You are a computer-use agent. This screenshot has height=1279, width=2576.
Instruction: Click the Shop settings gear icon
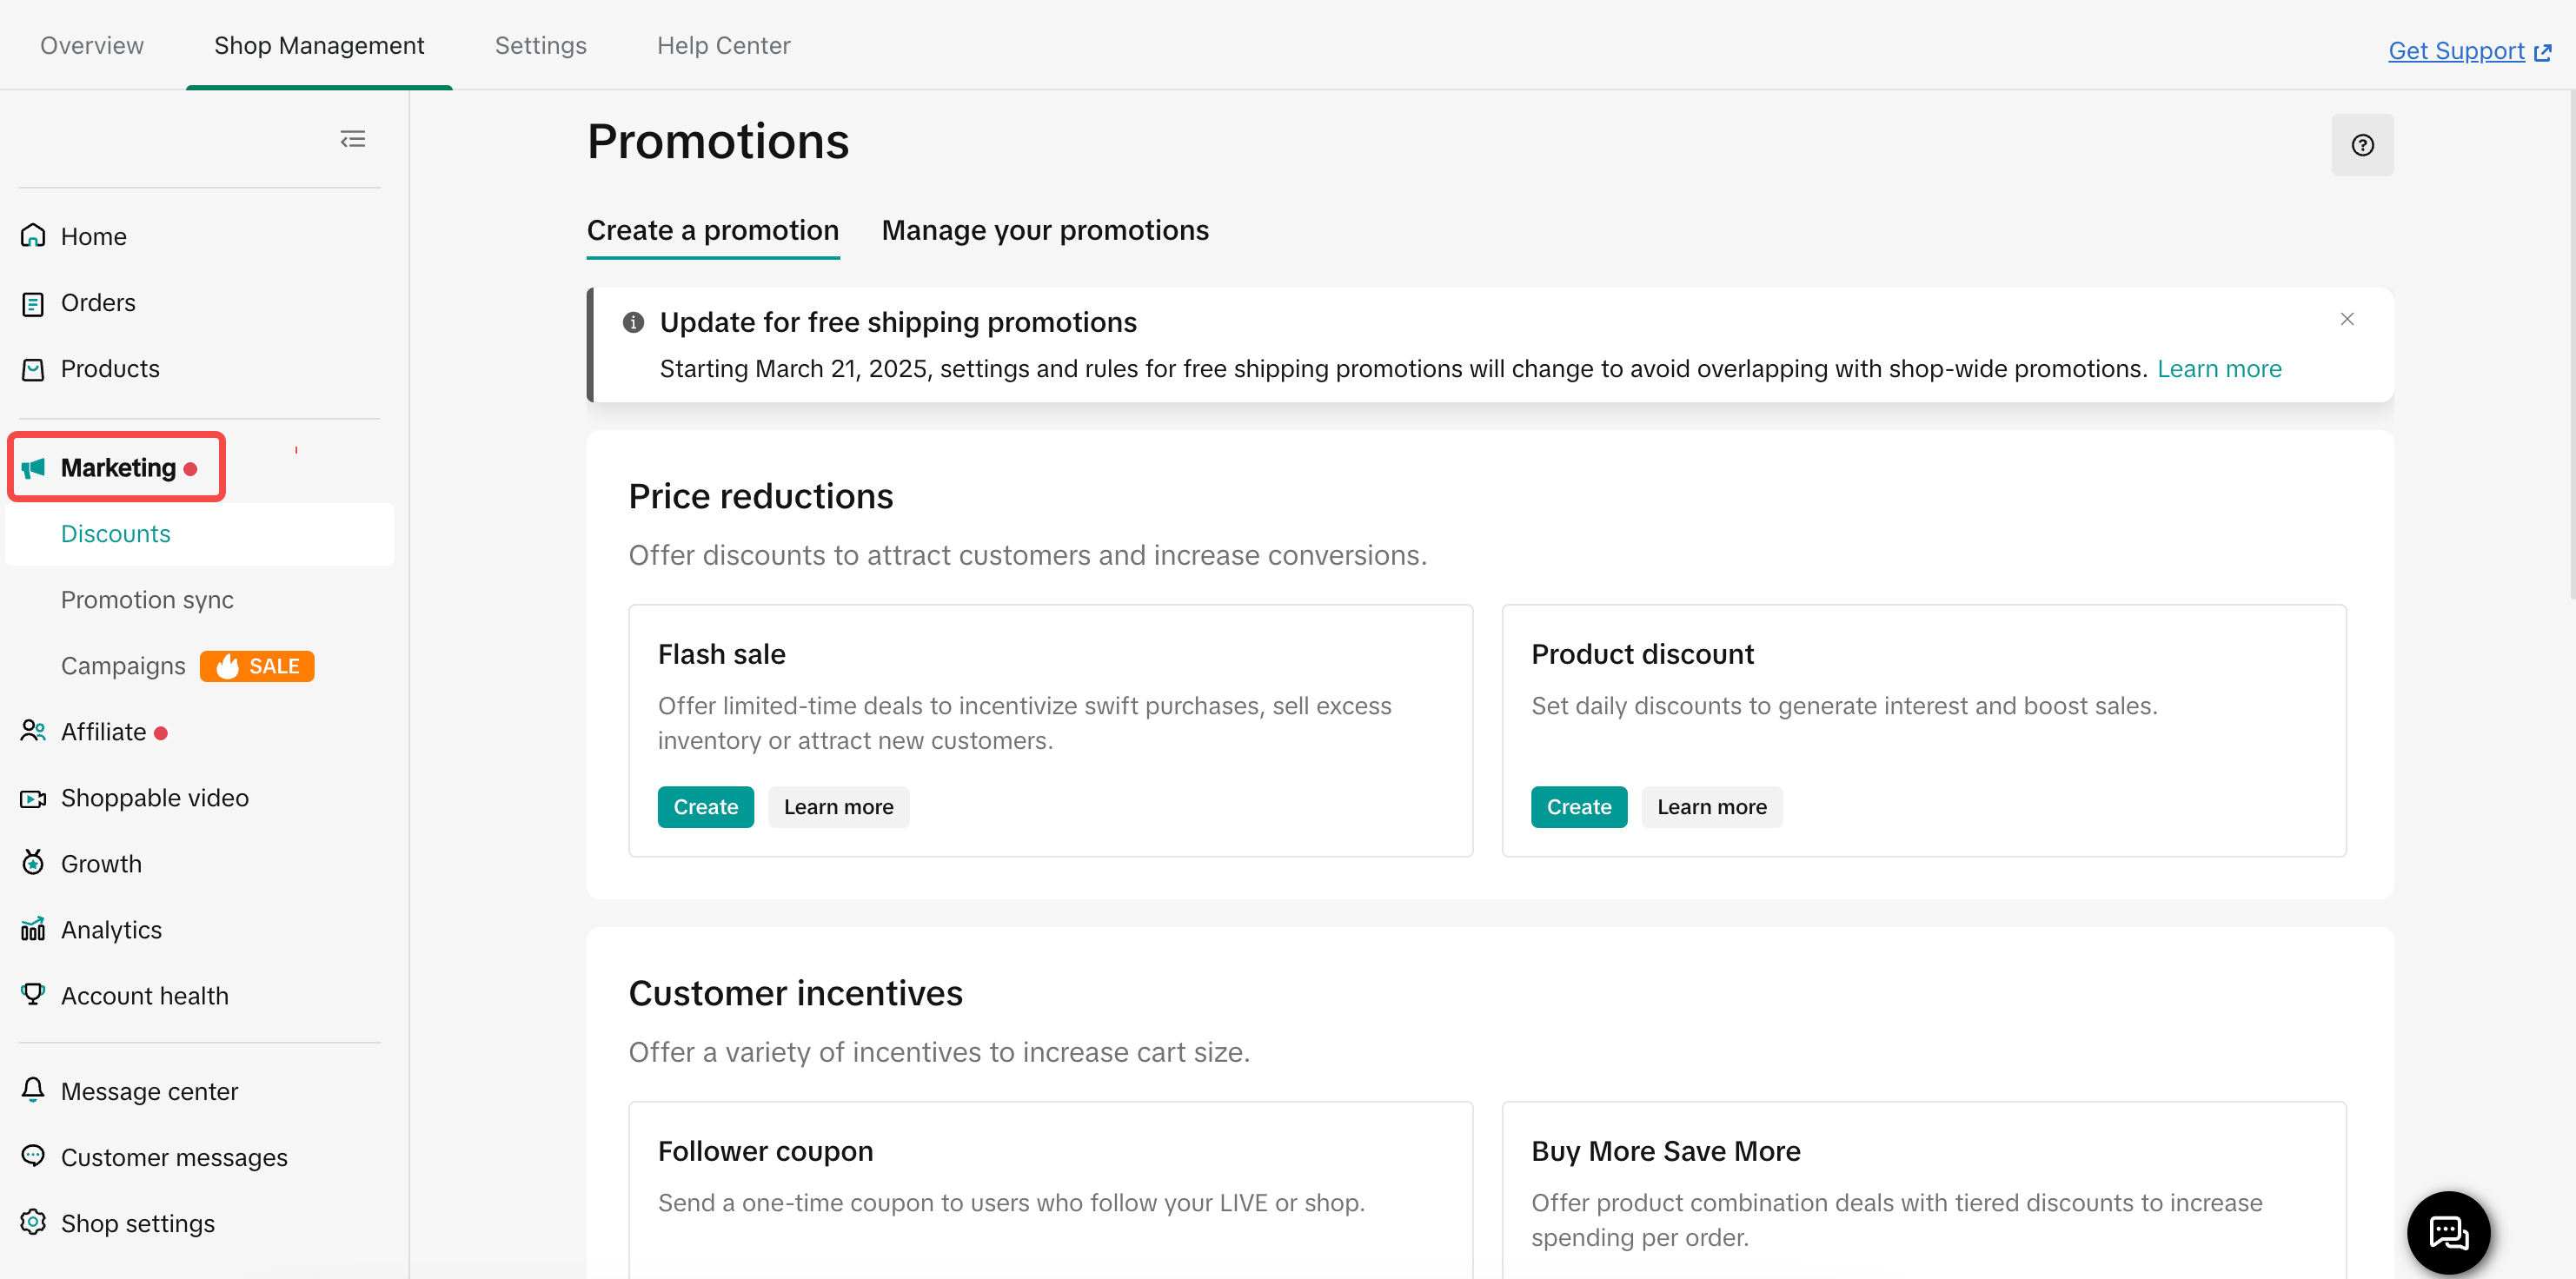33,1222
